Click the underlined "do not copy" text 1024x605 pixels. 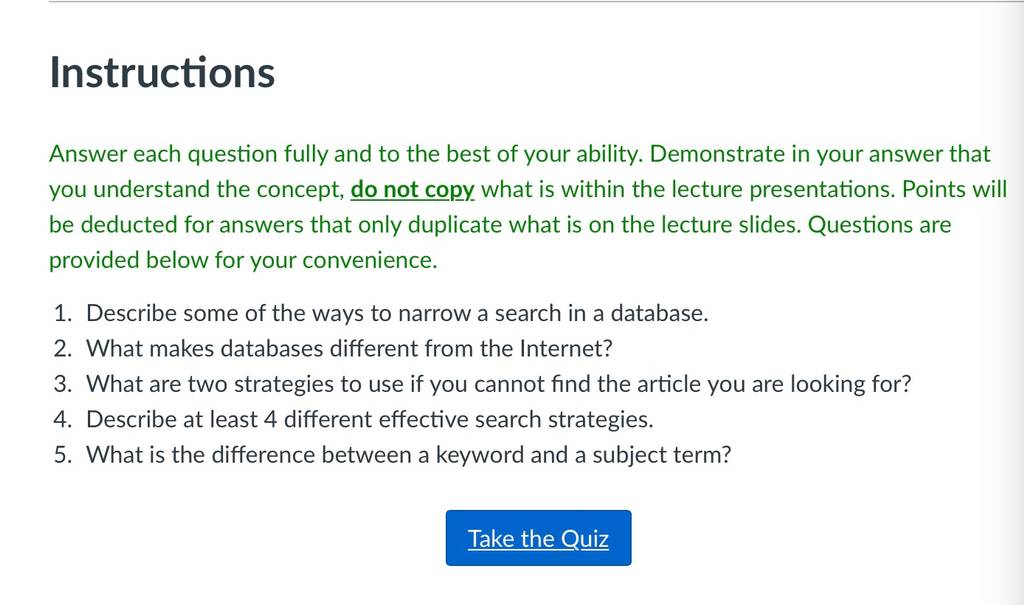pos(412,189)
